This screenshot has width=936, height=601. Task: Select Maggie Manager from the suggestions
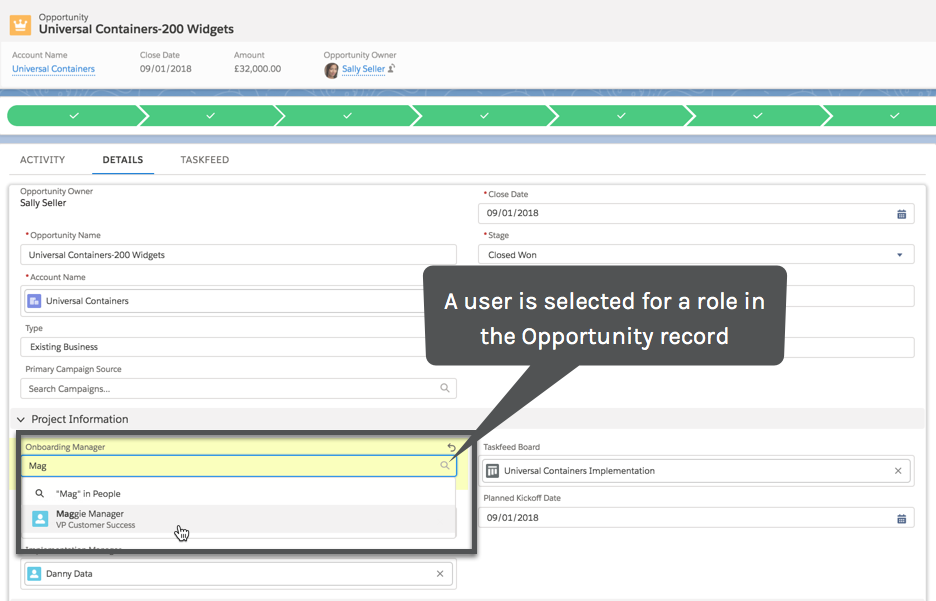coord(90,519)
